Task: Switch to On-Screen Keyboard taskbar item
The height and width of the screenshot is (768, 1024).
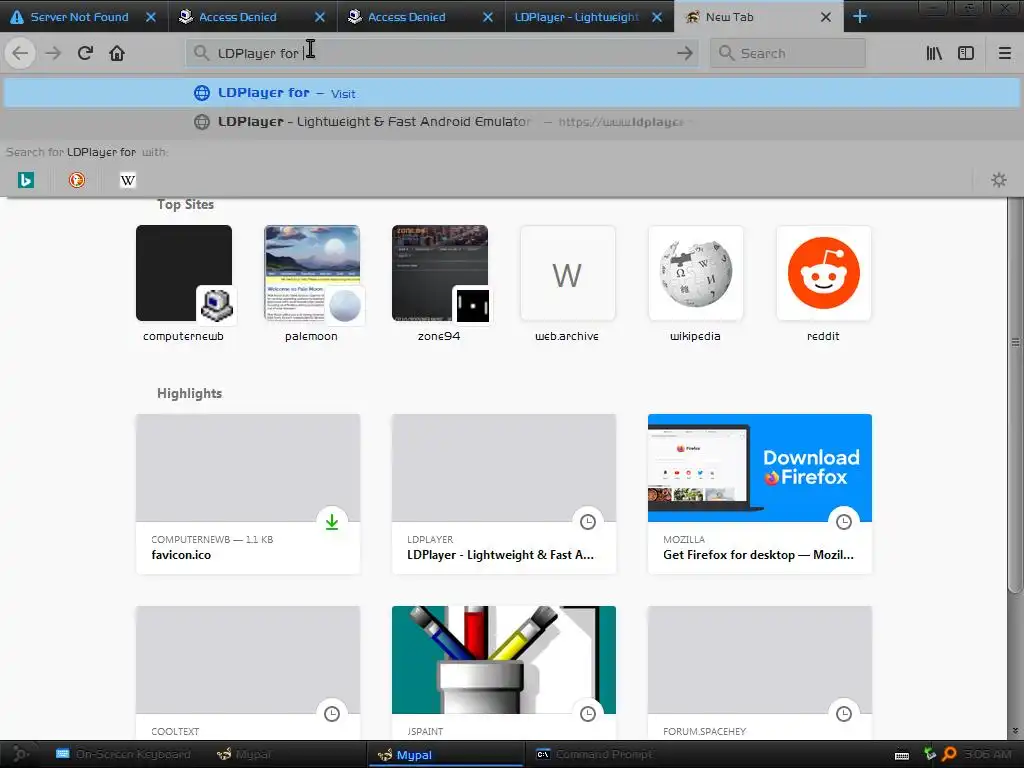Action: point(123,754)
